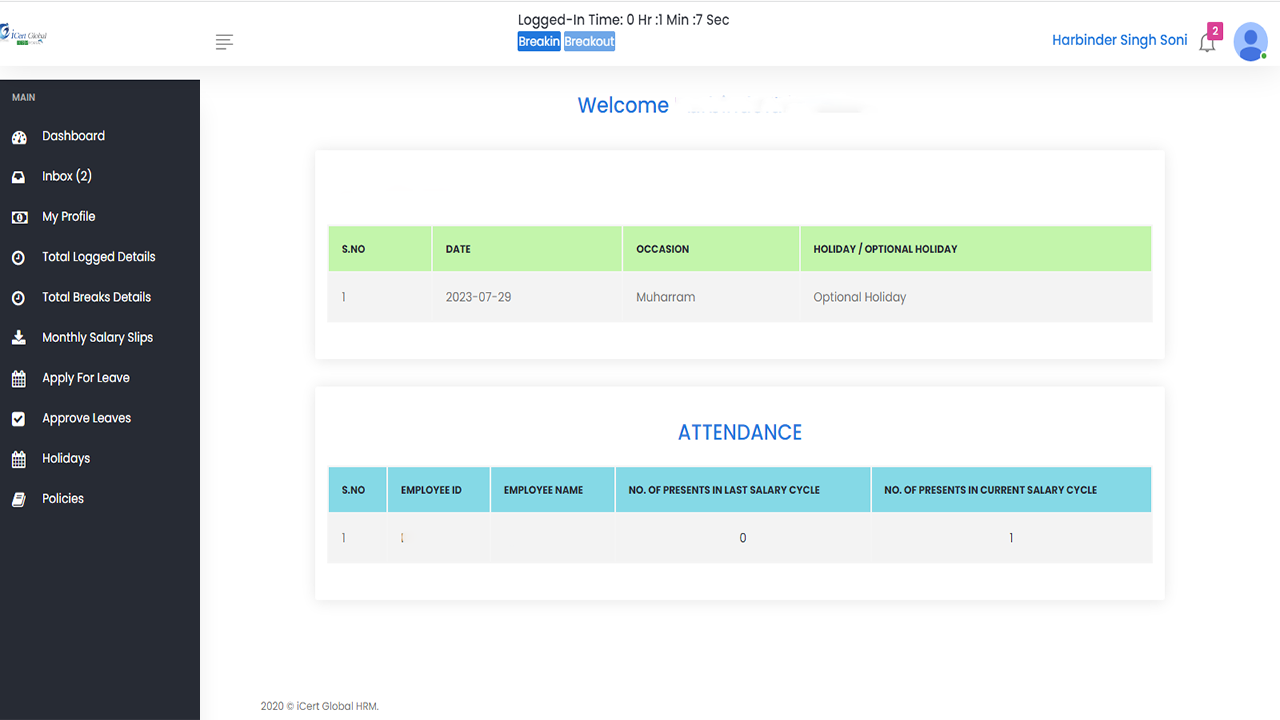Click the holiday table S.NO header
Screen dimensions: 1280x720
380,249
